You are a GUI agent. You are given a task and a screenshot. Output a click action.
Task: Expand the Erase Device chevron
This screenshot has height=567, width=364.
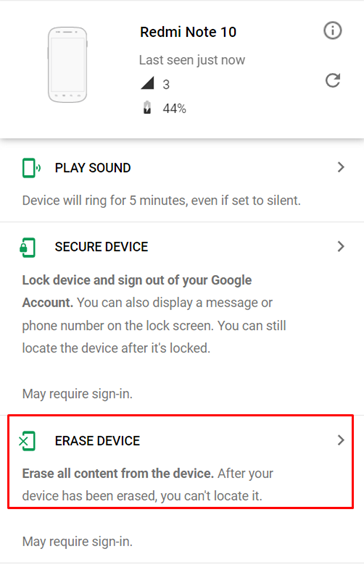click(341, 440)
